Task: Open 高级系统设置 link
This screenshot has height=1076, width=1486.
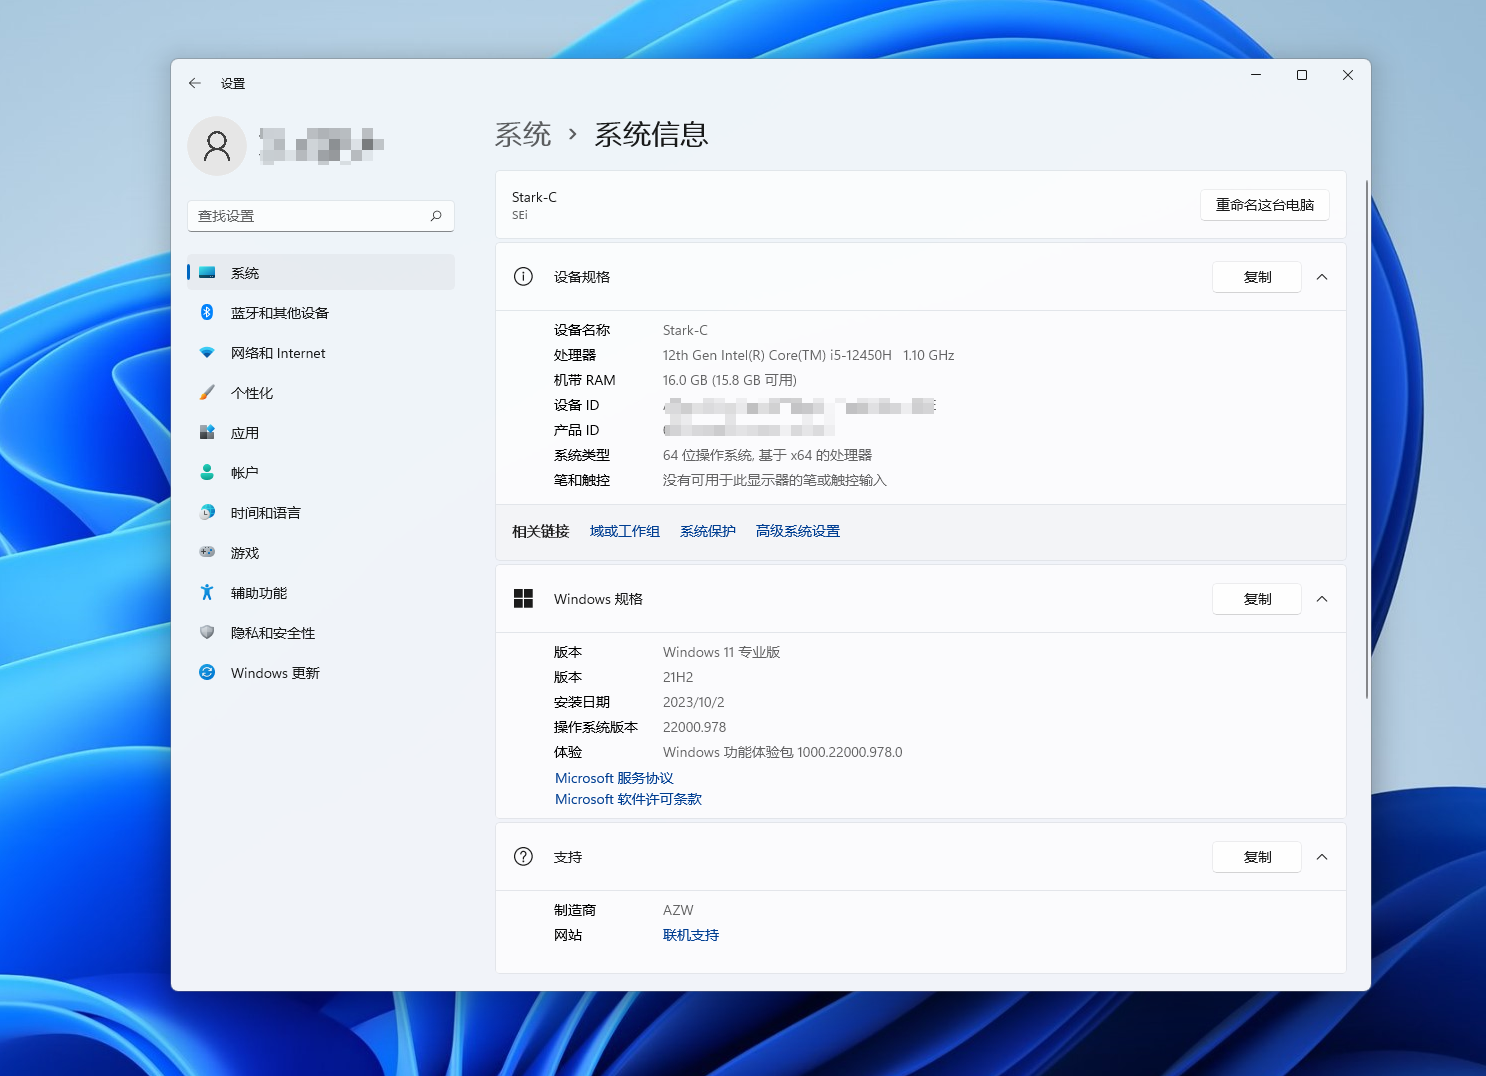Action: [798, 531]
